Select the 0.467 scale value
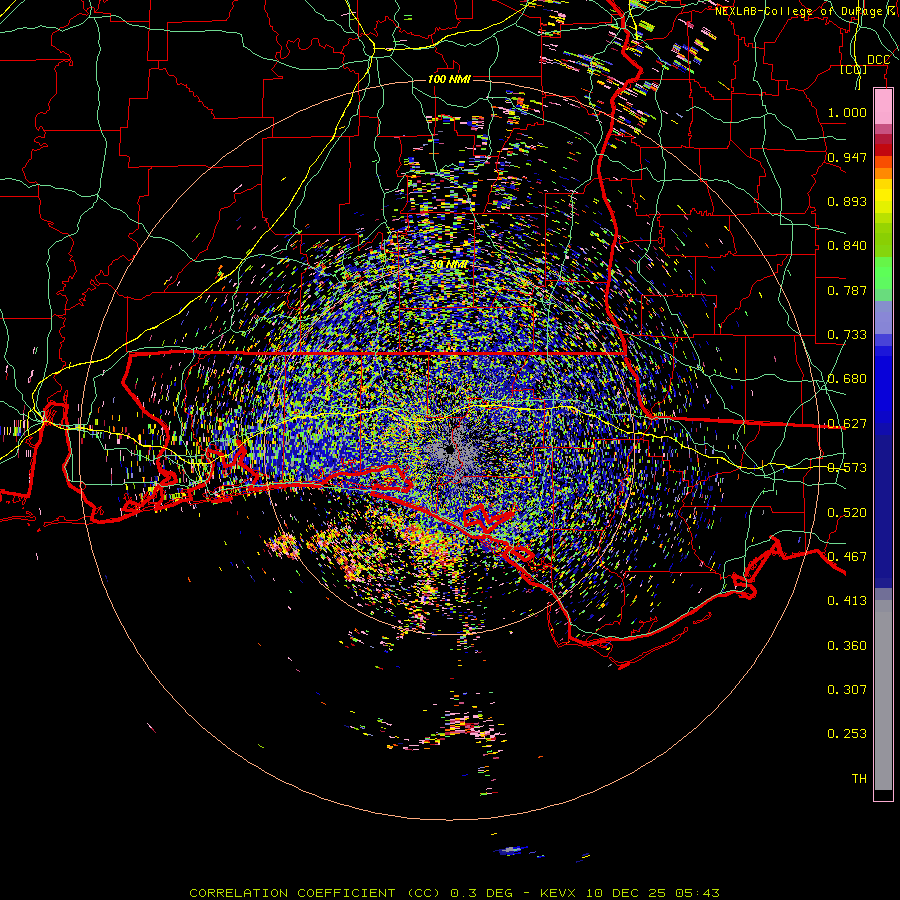The image size is (900, 900). click(847, 557)
